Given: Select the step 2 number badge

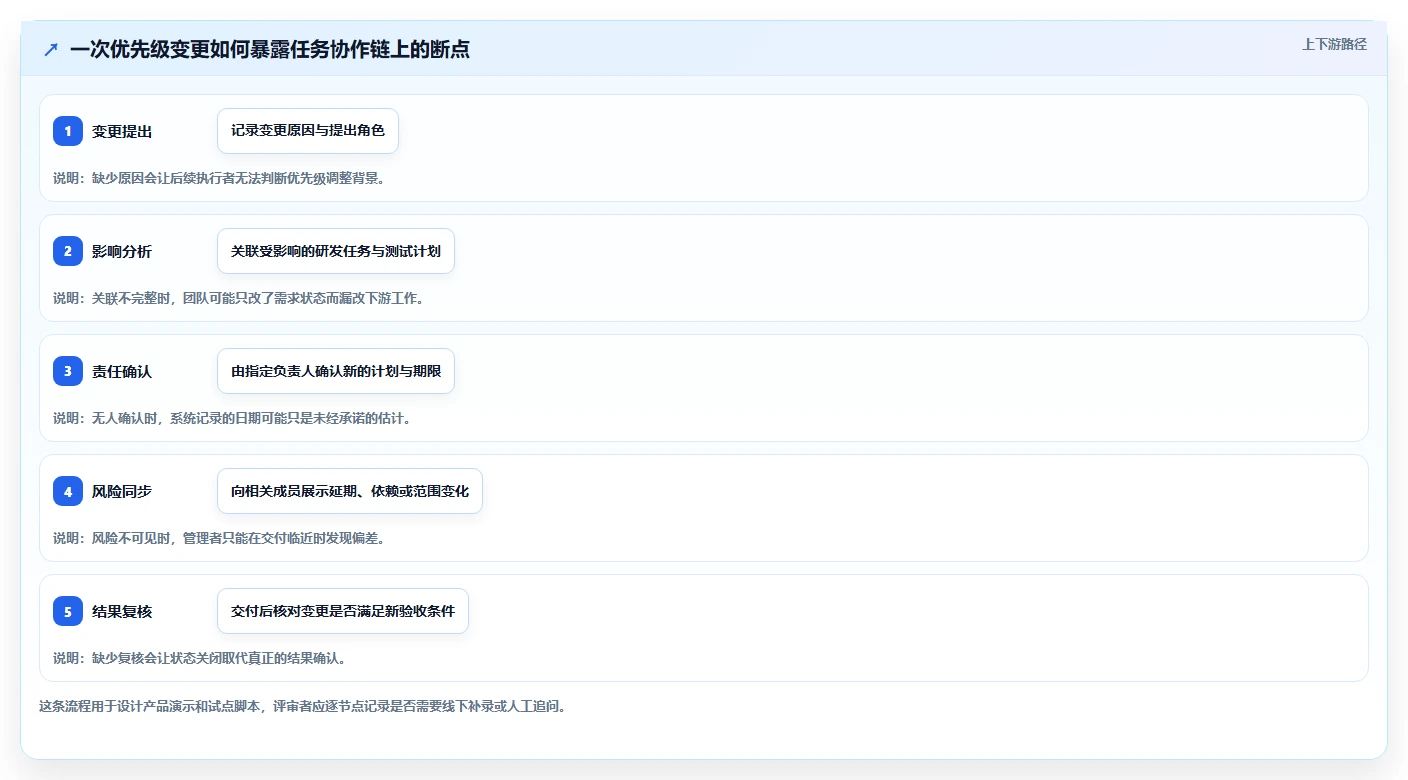Looking at the screenshot, I should point(68,251).
